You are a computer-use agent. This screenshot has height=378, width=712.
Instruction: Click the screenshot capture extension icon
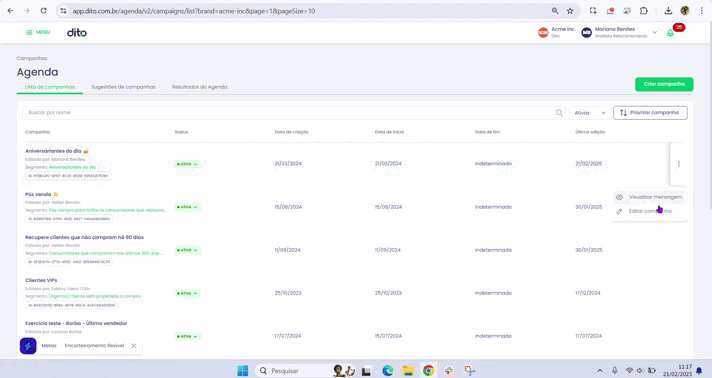593,10
